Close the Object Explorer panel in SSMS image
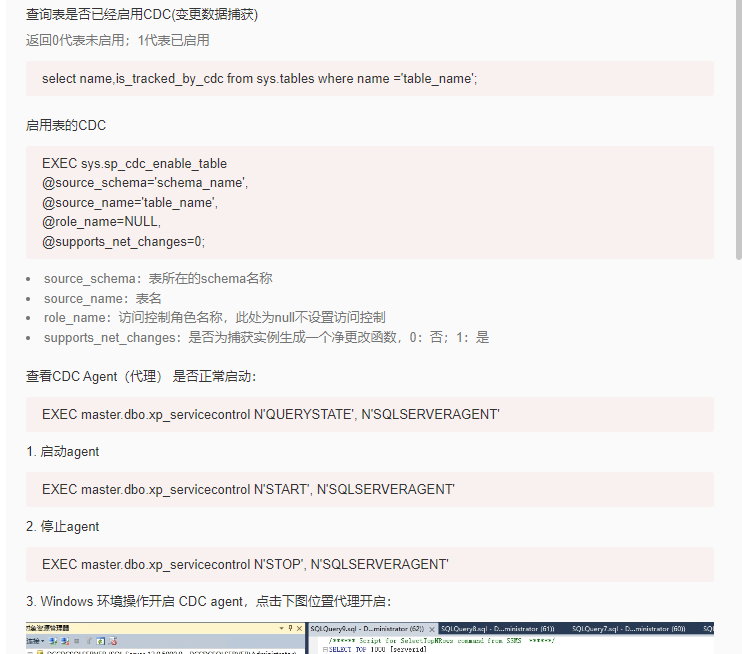Screen dimensions: 742x654 point(299,628)
